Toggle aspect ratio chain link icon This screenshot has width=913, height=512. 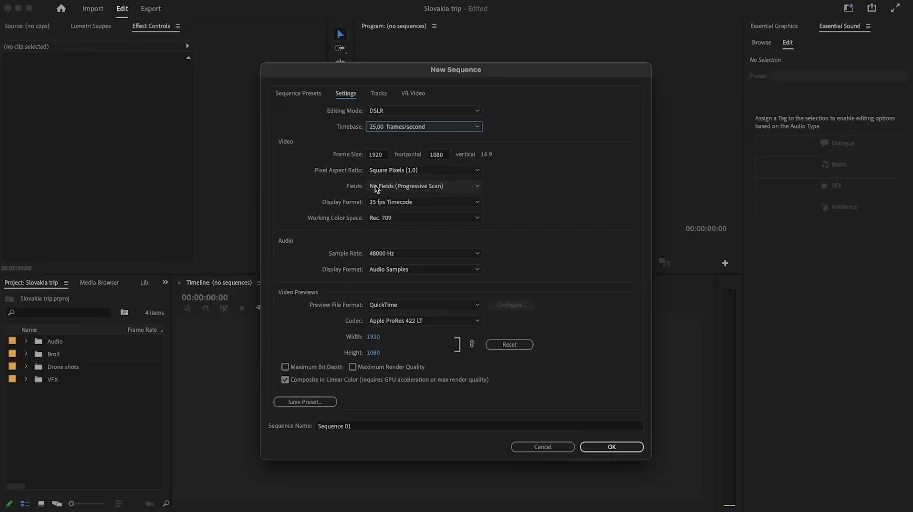pyautogui.click(x=472, y=344)
